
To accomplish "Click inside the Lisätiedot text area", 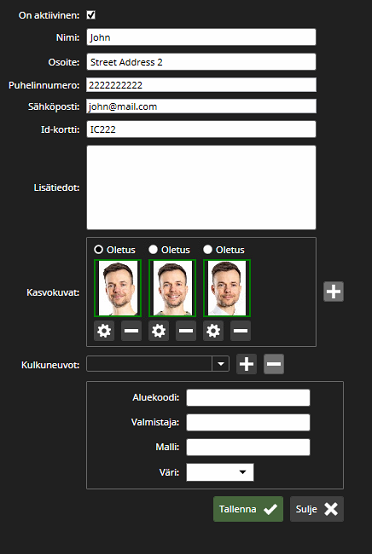I will click(201, 188).
